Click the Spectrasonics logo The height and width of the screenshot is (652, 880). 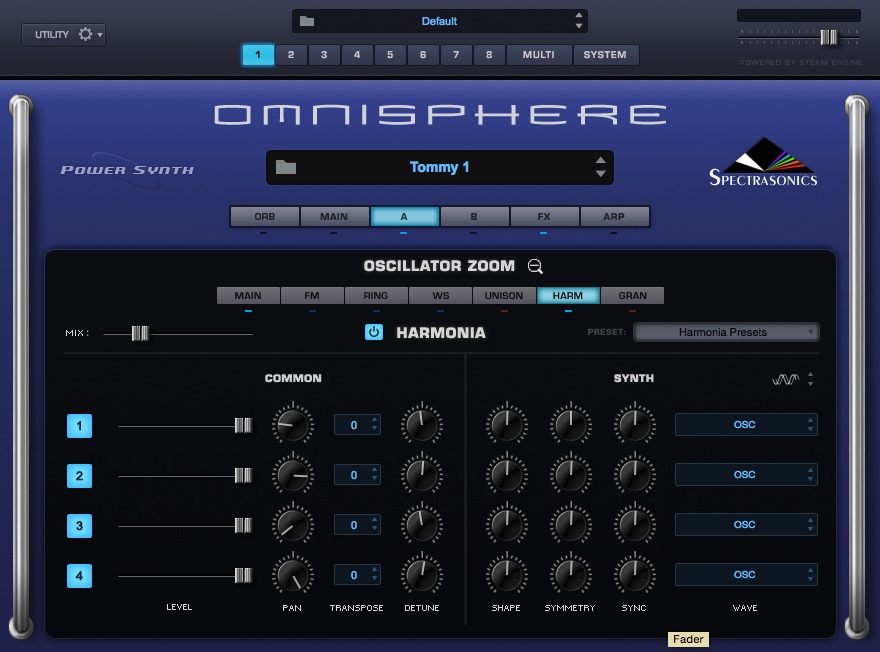(x=763, y=162)
